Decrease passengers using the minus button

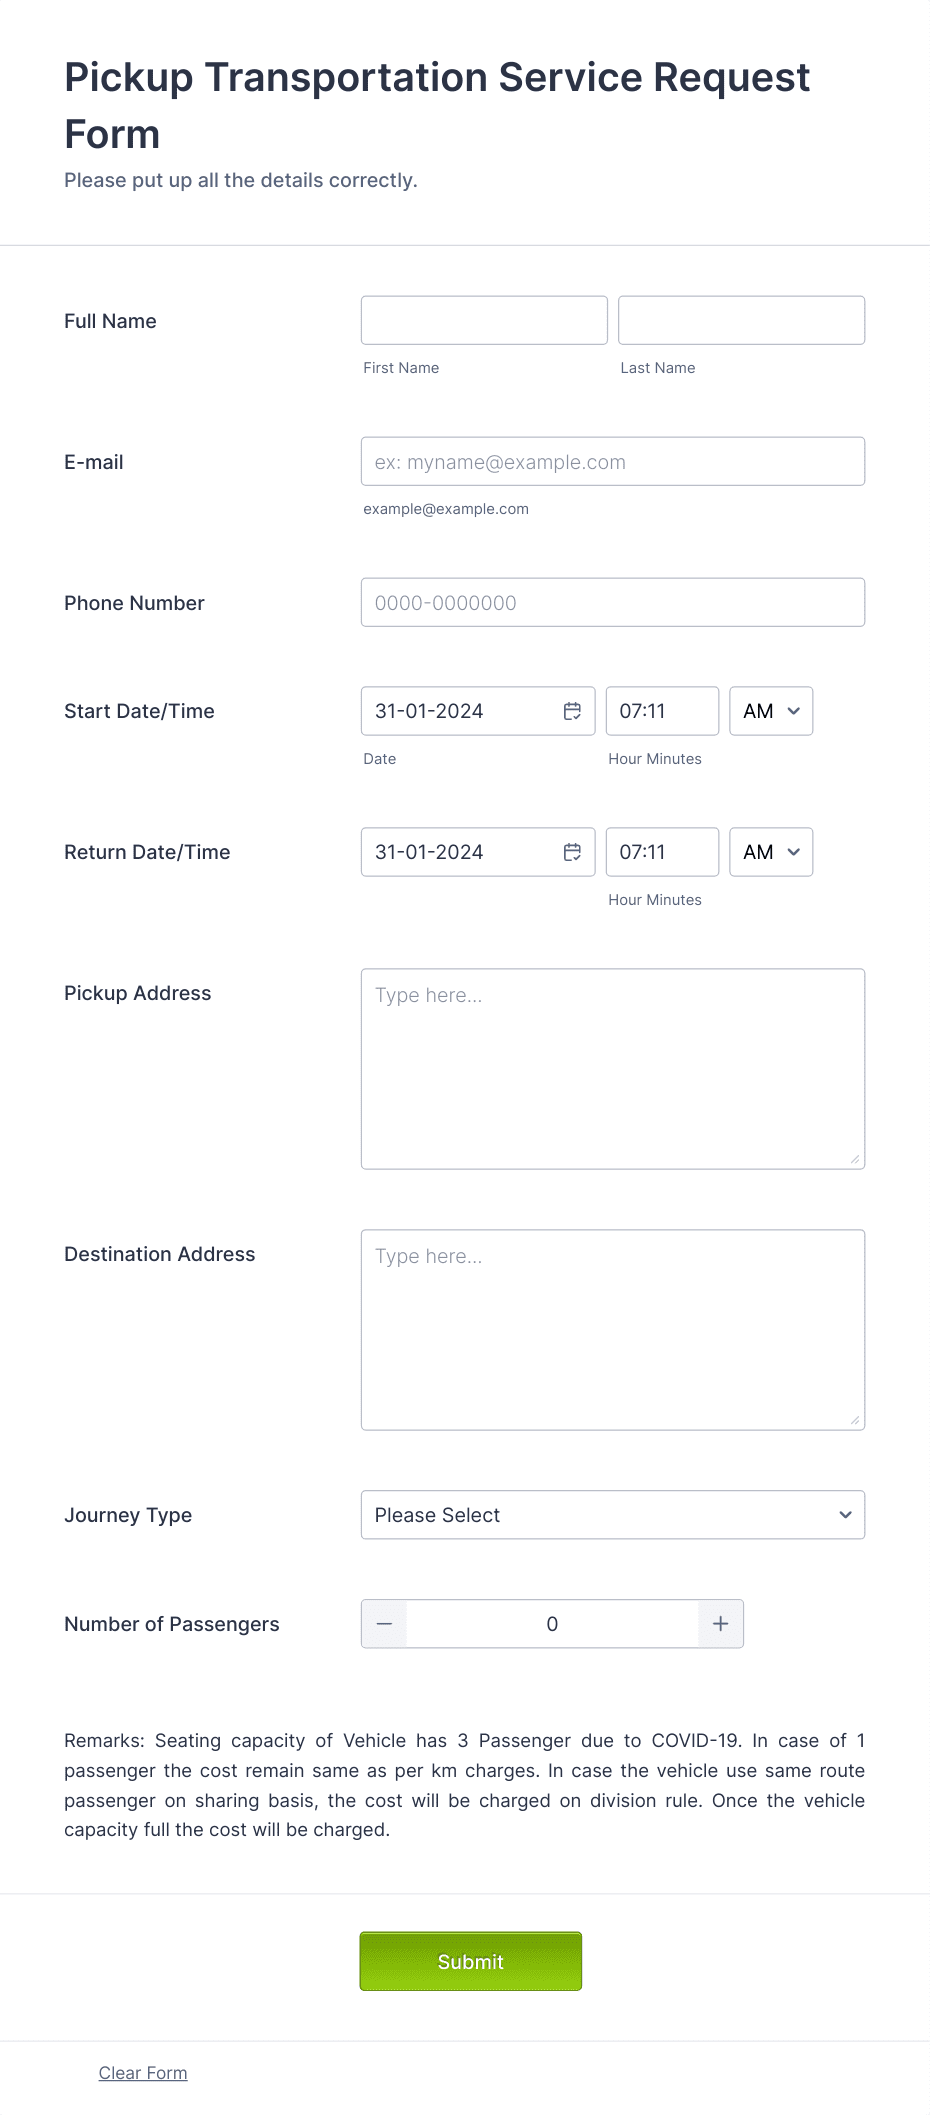click(384, 1624)
